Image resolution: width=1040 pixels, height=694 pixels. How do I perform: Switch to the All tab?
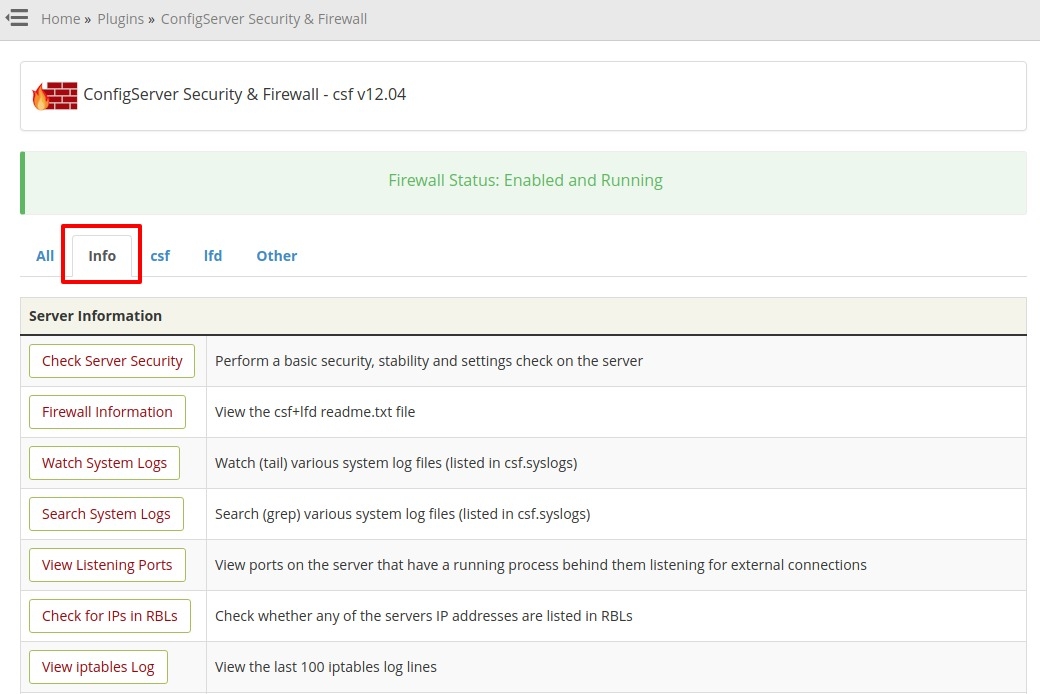[45, 256]
